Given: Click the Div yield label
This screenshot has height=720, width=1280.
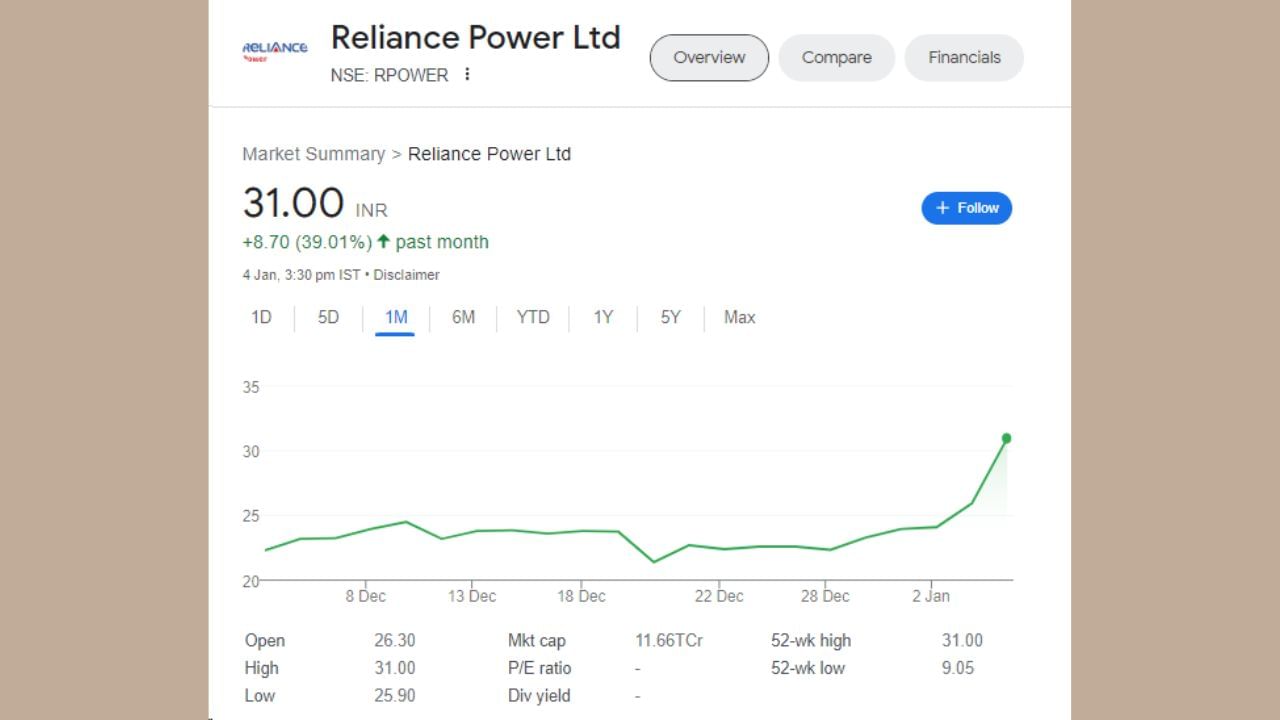Looking at the screenshot, I should coord(541,695).
